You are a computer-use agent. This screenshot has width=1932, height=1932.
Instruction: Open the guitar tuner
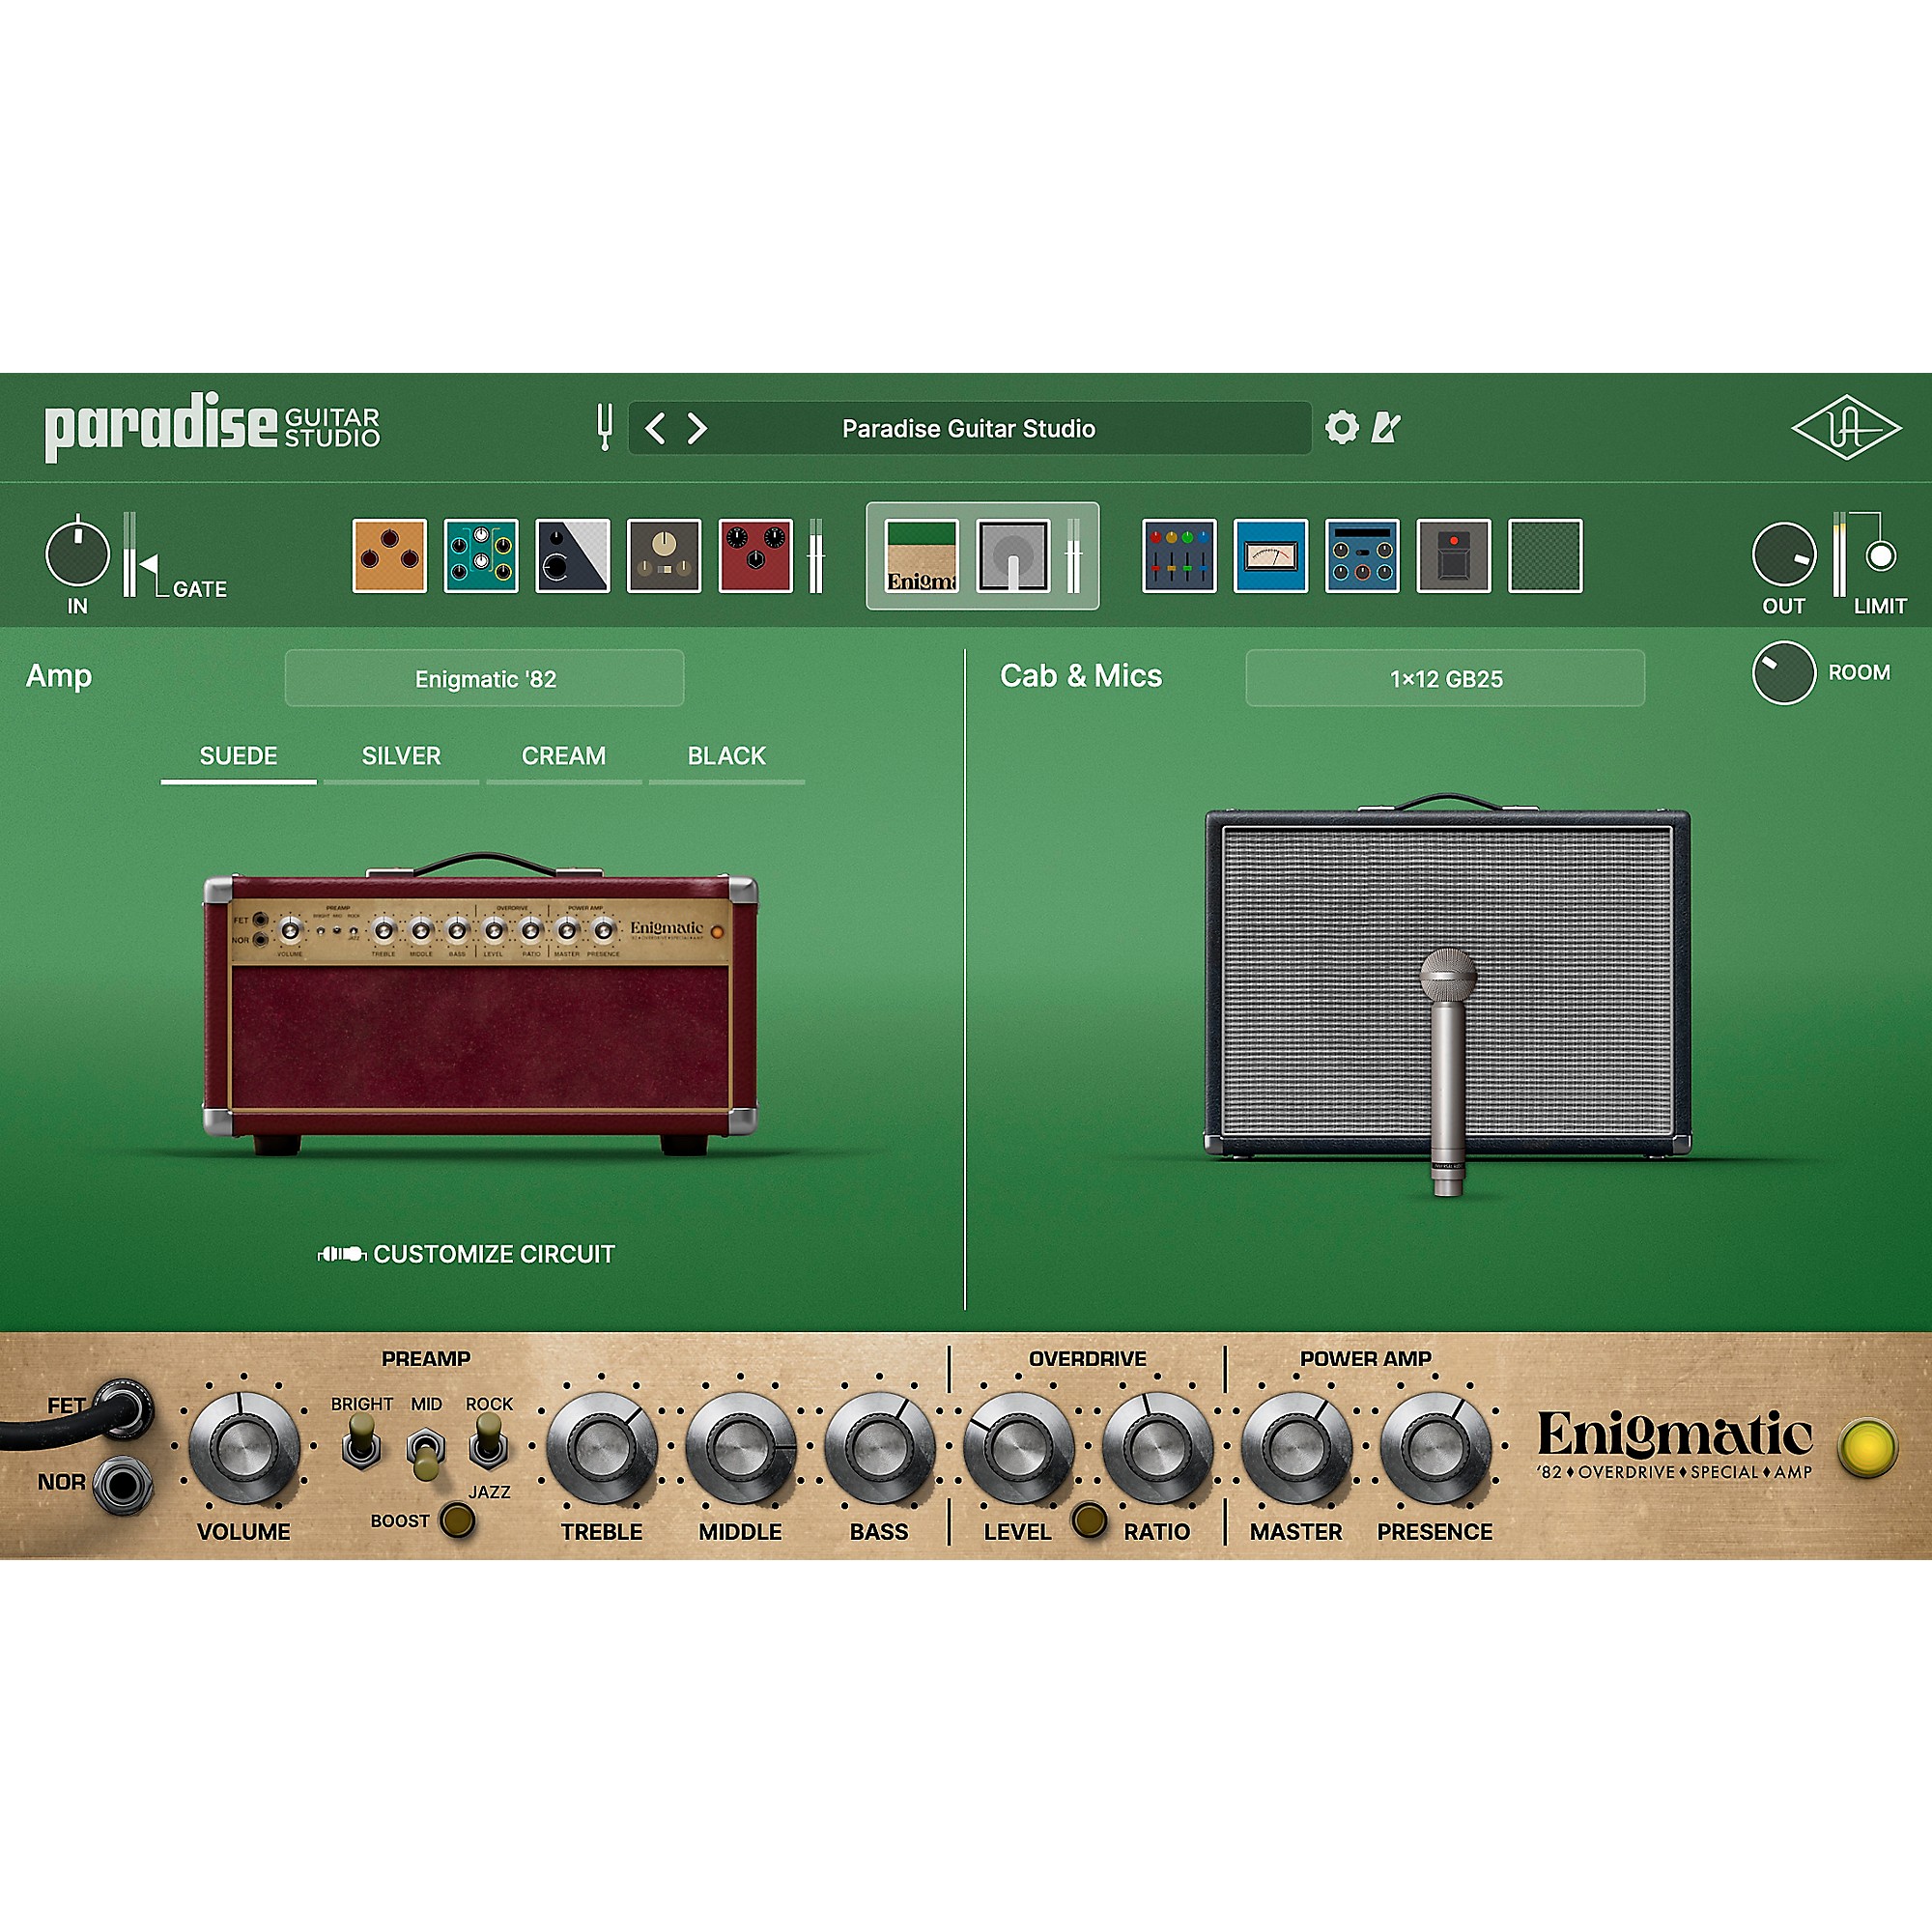click(x=607, y=428)
